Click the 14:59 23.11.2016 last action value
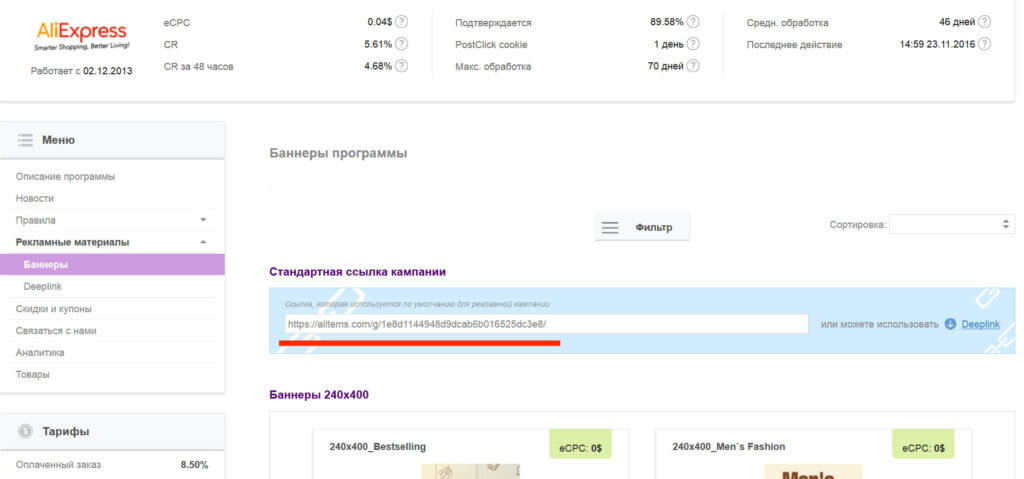 (x=937, y=44)
